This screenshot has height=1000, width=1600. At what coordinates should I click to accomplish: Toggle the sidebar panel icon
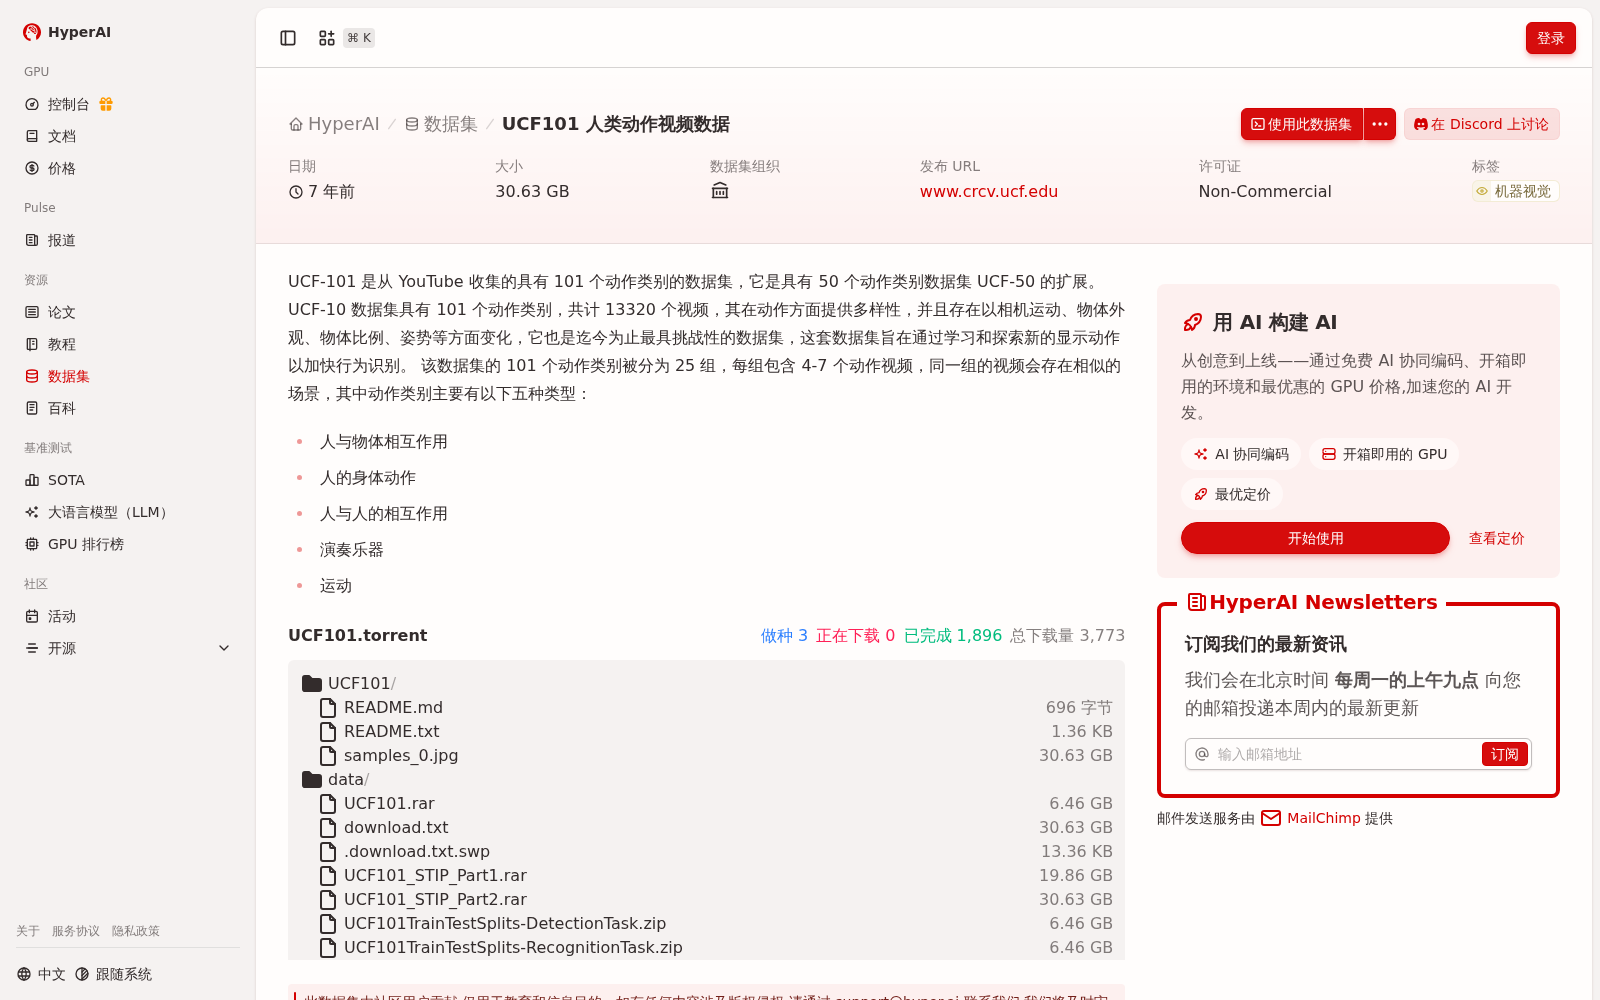(288, 38)
